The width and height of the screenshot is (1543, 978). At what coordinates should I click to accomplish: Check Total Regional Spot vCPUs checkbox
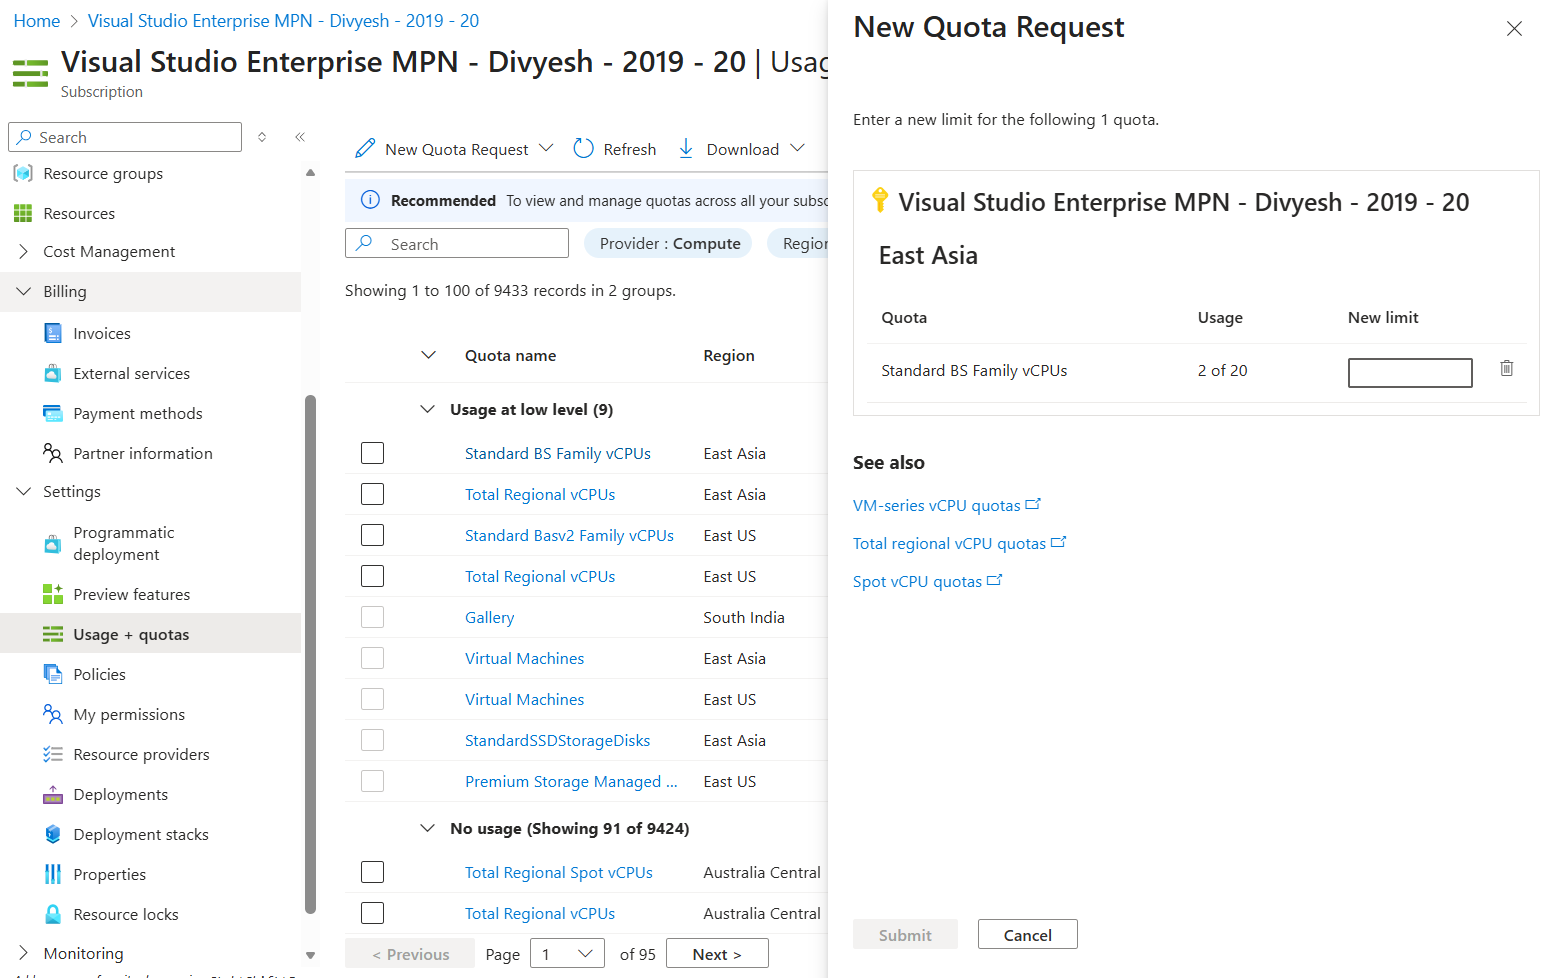point(372,872)
